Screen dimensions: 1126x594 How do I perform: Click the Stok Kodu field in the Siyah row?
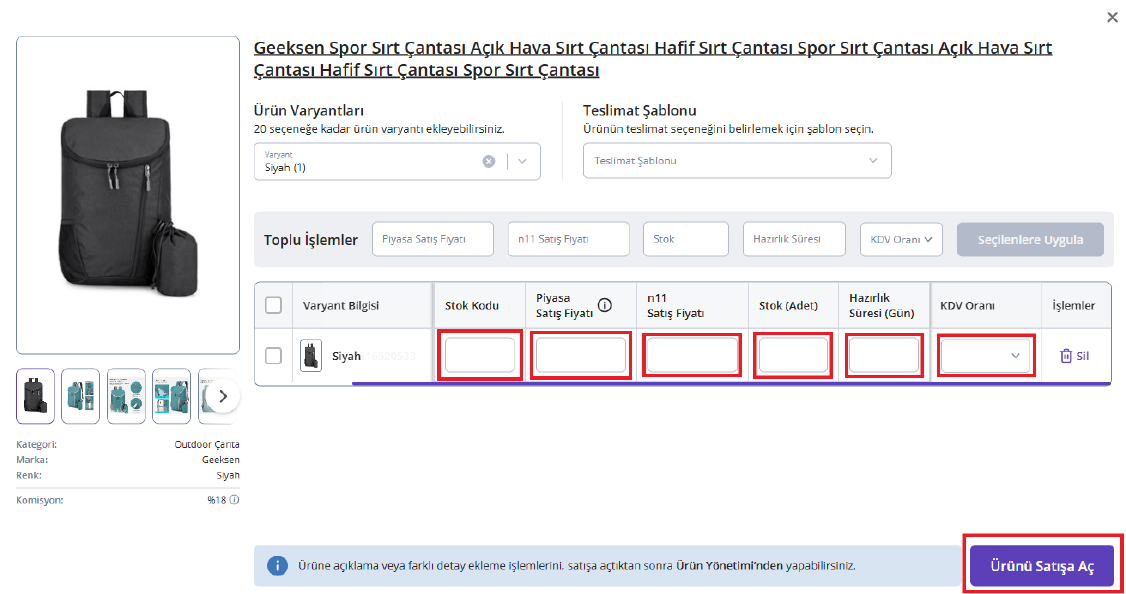click(x=480, y=356)
